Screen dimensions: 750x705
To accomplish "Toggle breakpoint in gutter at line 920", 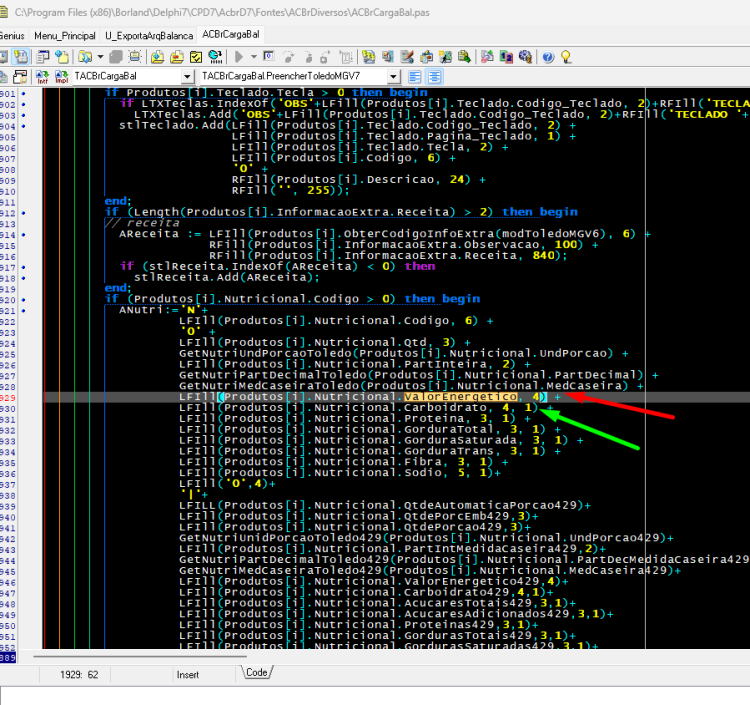I will (23, 300).
